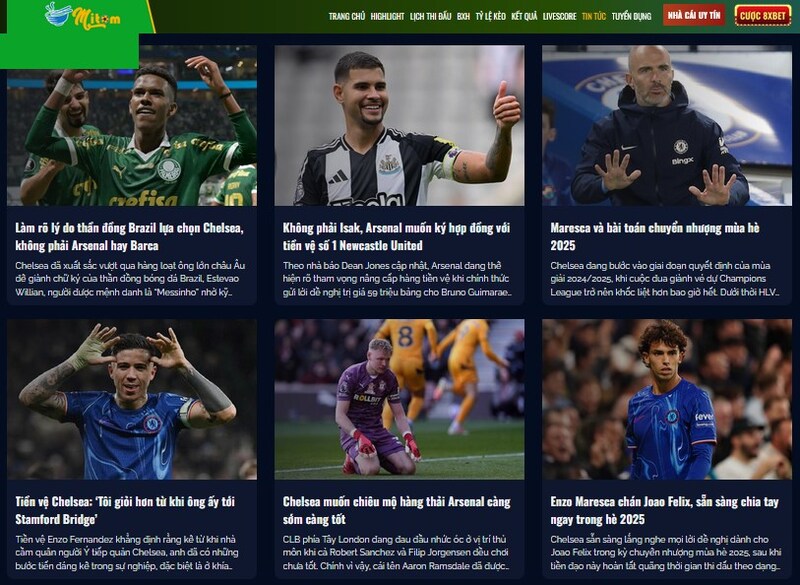Click the CƯỢC 8XBET button
Viewport: 800px width, 585px height.
click(763, 16)
